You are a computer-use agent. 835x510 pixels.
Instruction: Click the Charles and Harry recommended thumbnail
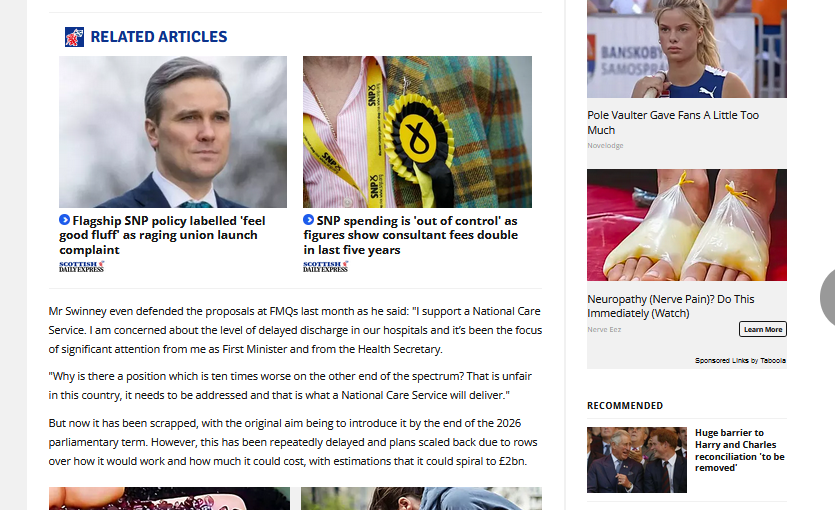(x=637, y=460)
